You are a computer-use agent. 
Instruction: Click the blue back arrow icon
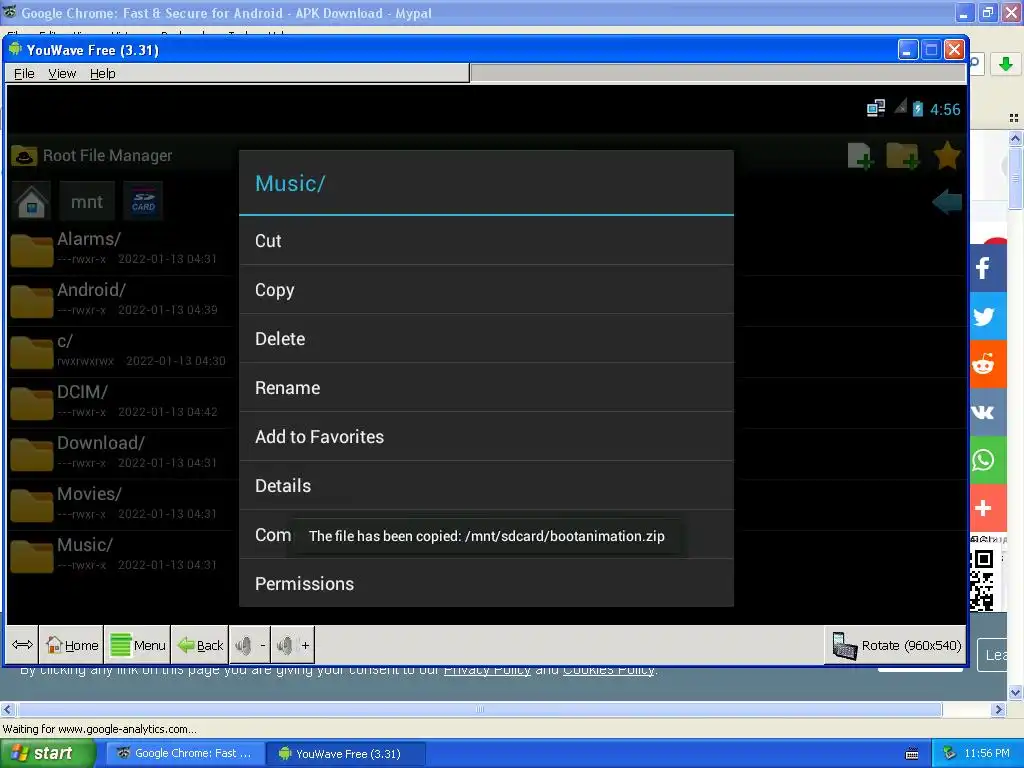pyautogui.click(x=947, y=202)
